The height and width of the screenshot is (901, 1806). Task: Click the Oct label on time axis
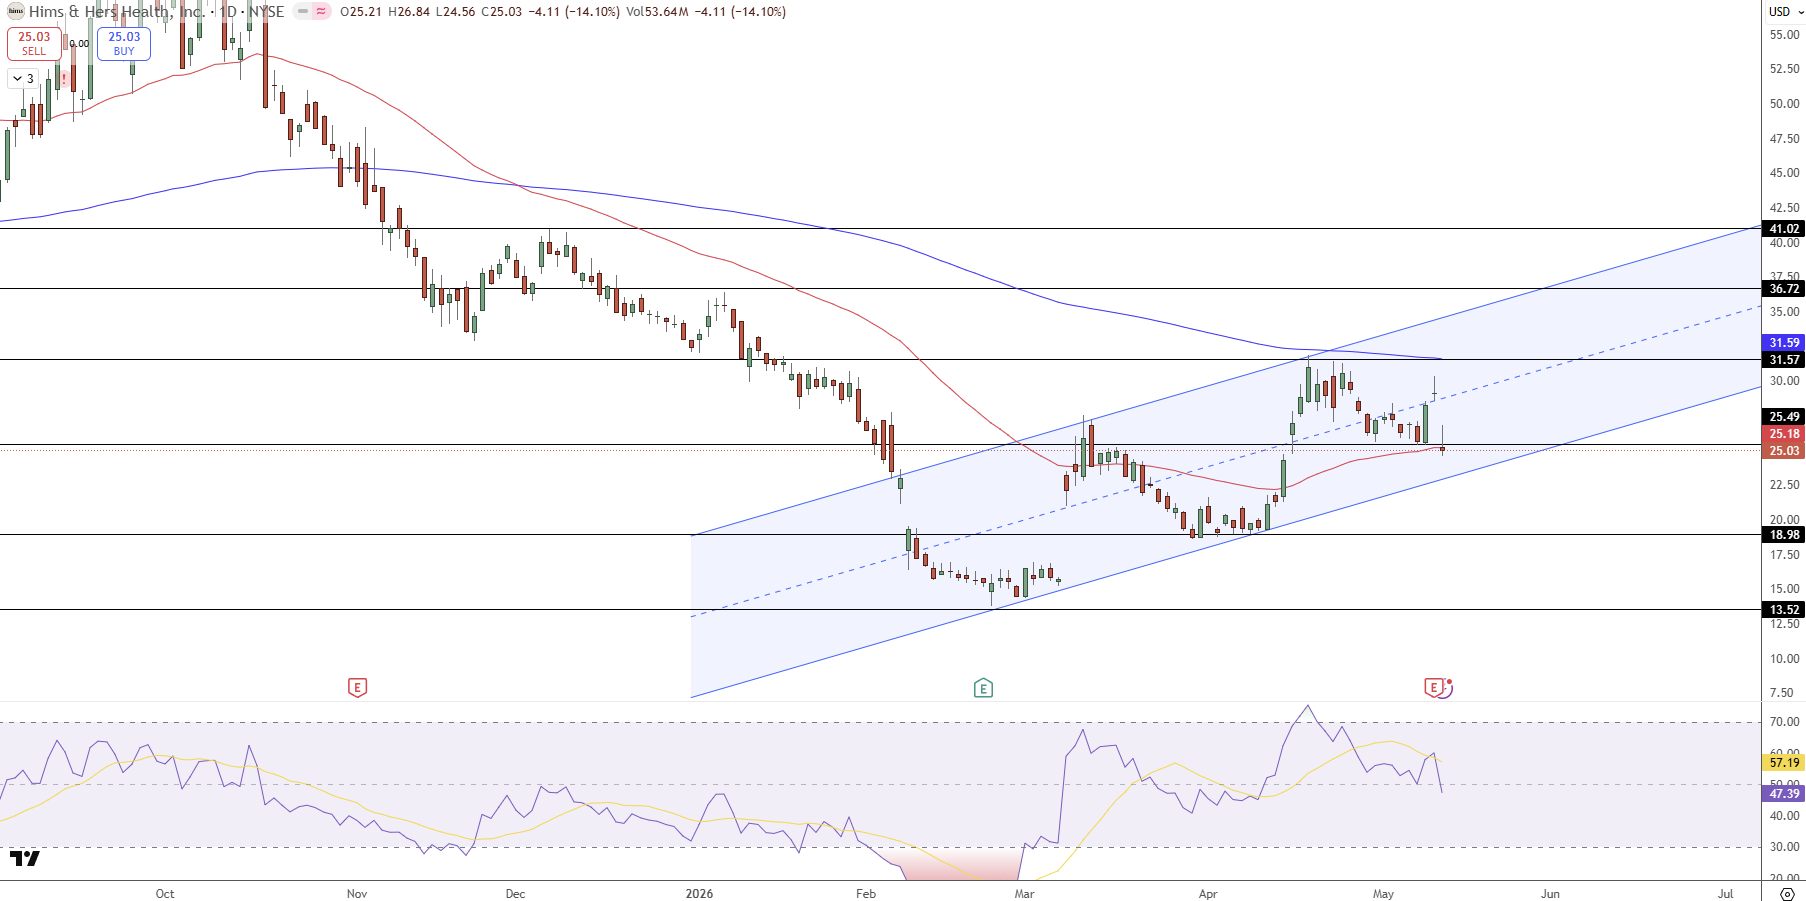tap(165, 894)
